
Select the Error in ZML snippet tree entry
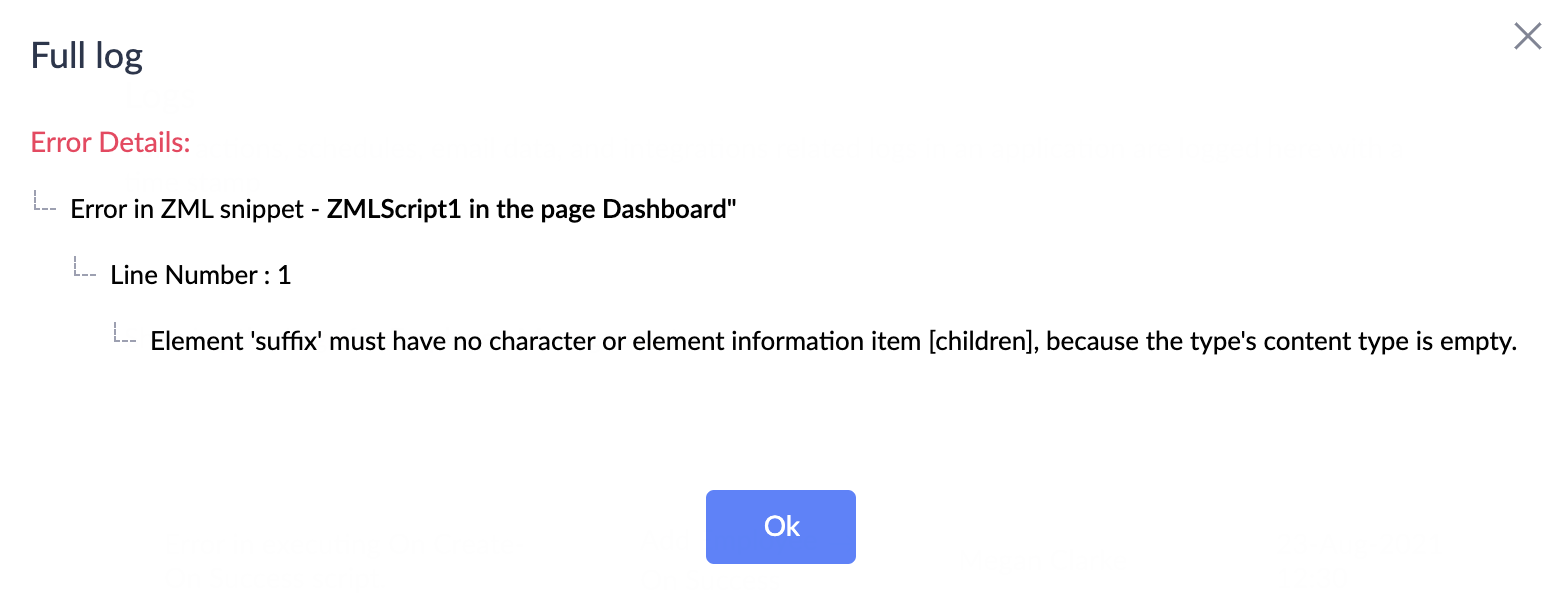click(404, 210)
